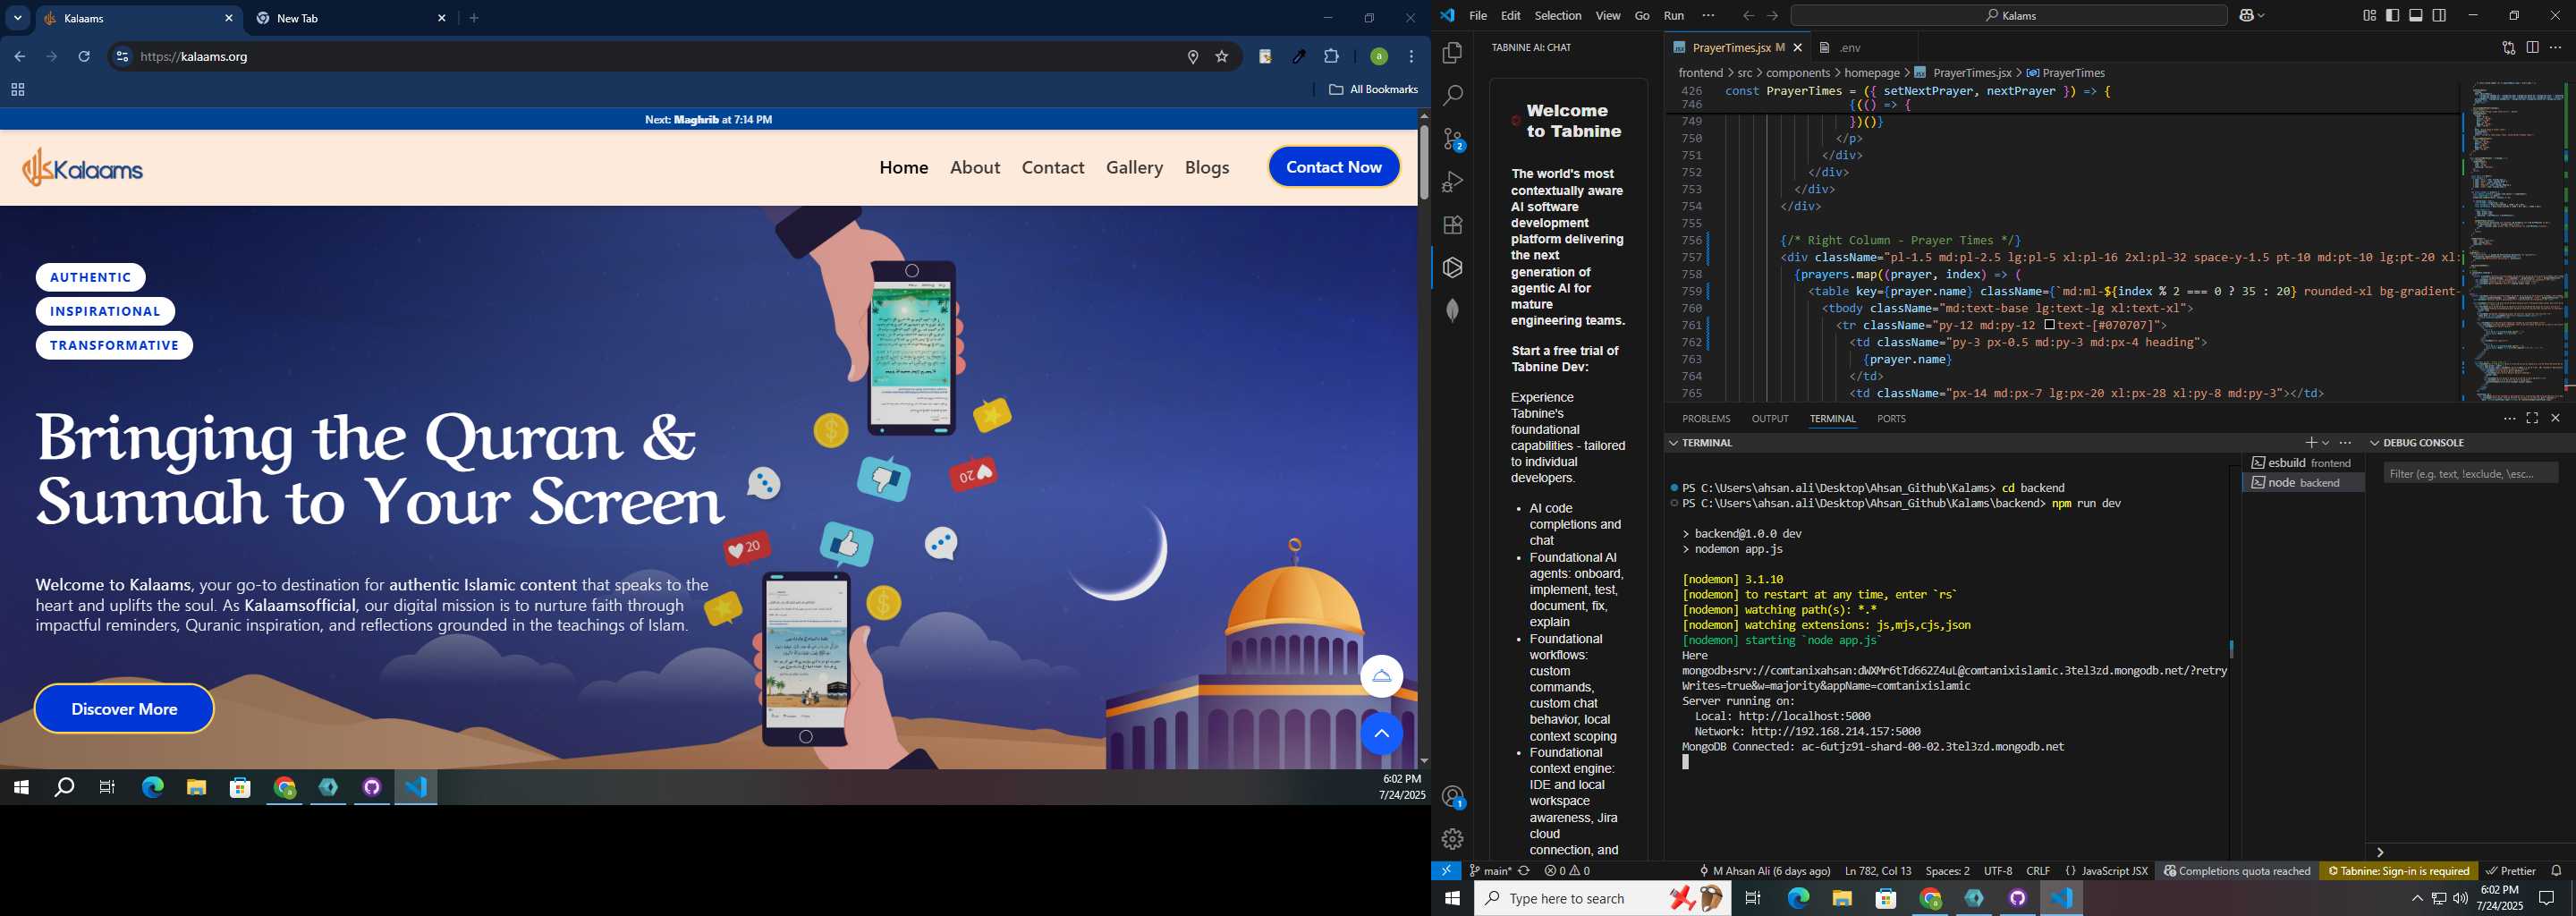Screen dimensions: 2576x916
Task: Open the MongoDB leaf icon in activity bar
Action: click(x=1452, y=310)
